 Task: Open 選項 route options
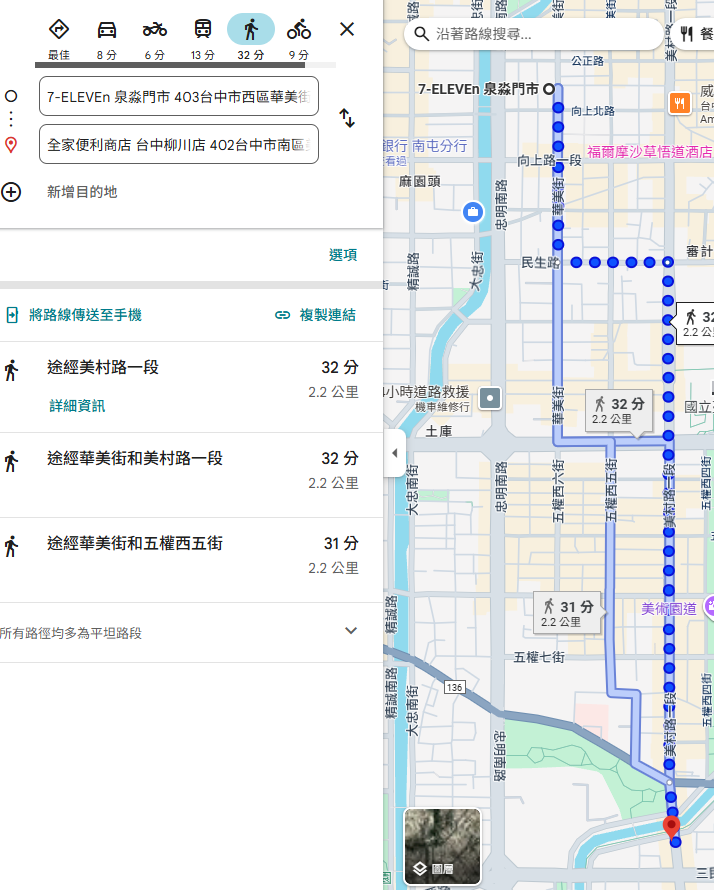coord(343,255)
